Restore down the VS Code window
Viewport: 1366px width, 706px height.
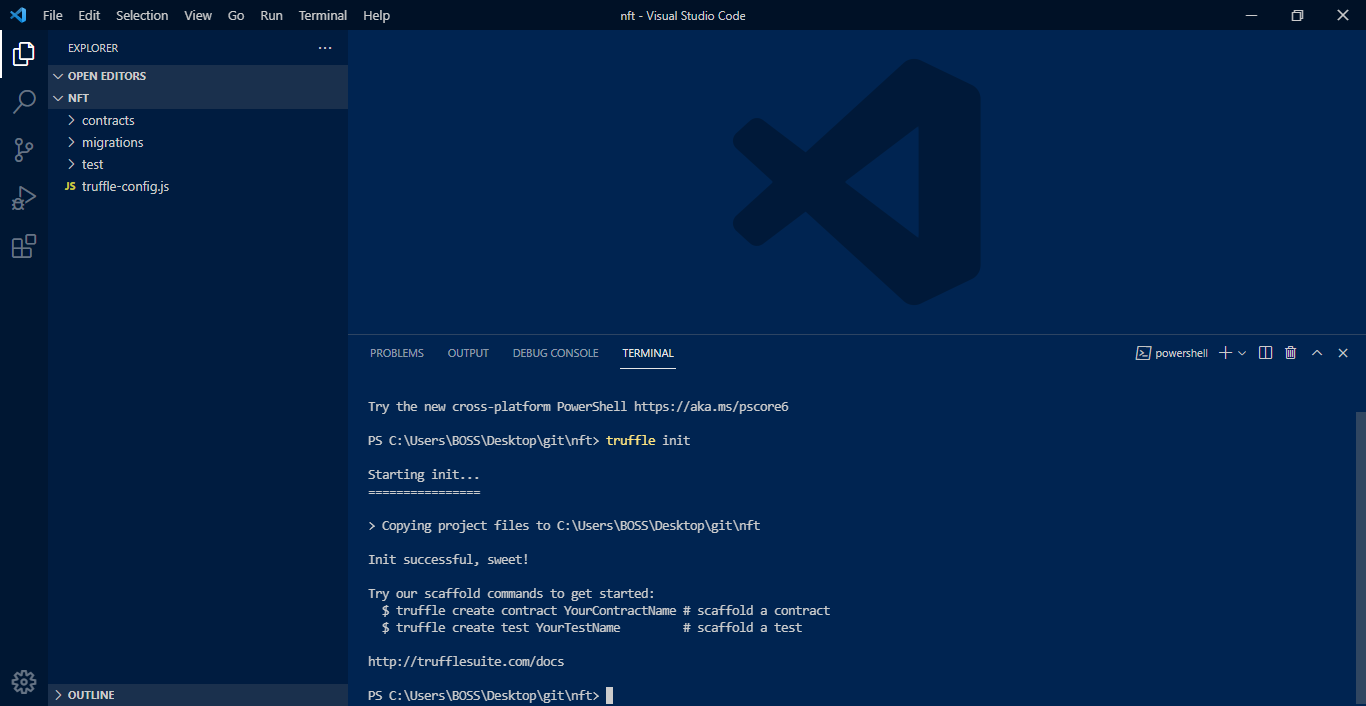coord(1297,15)
